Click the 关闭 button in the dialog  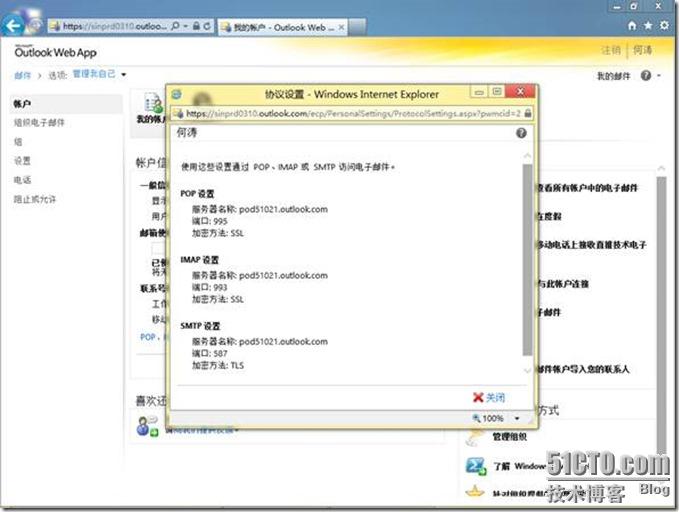pyautogui.click(x=489, y=397)
